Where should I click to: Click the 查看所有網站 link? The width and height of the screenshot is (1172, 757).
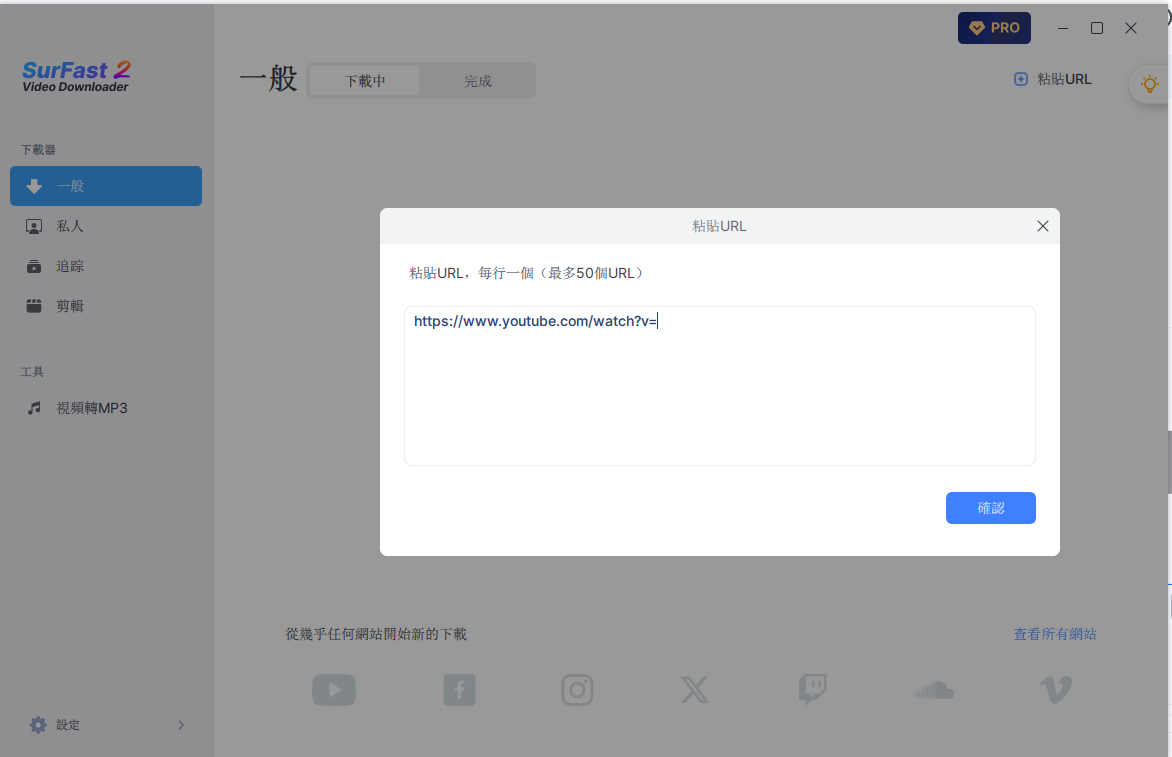[1055, 634]
